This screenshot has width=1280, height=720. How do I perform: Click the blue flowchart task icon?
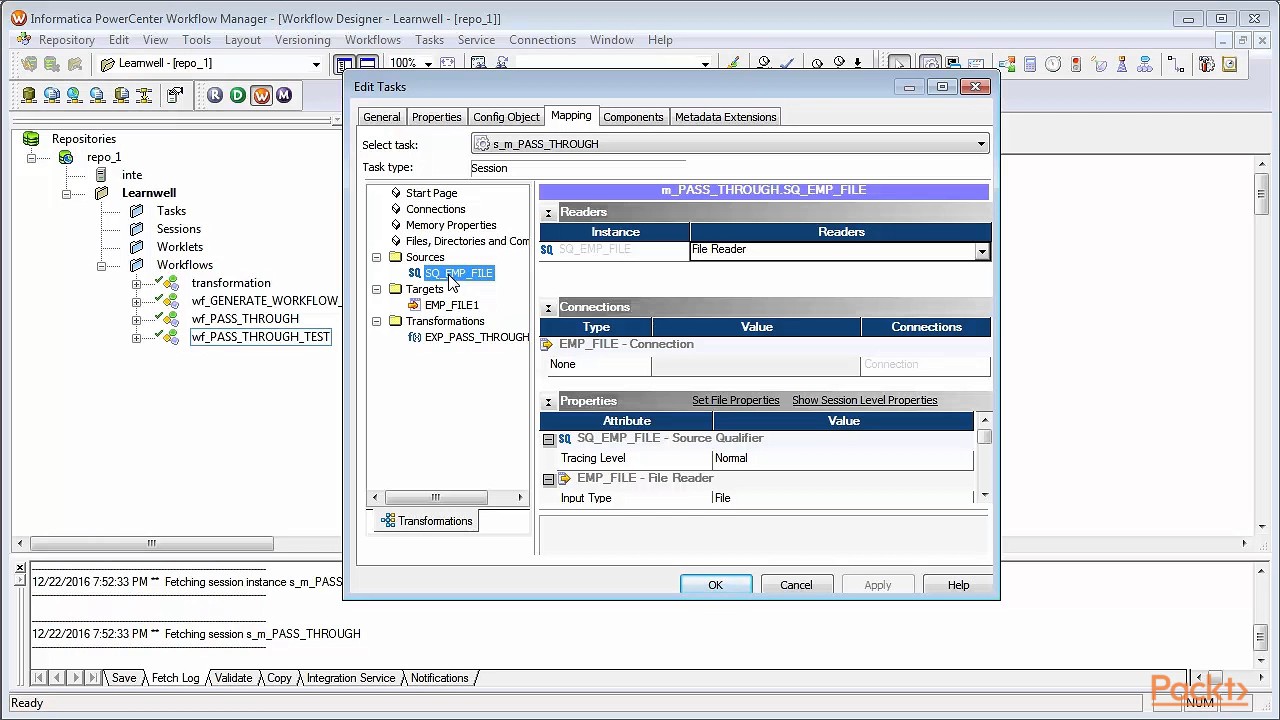coord(1144,64)
